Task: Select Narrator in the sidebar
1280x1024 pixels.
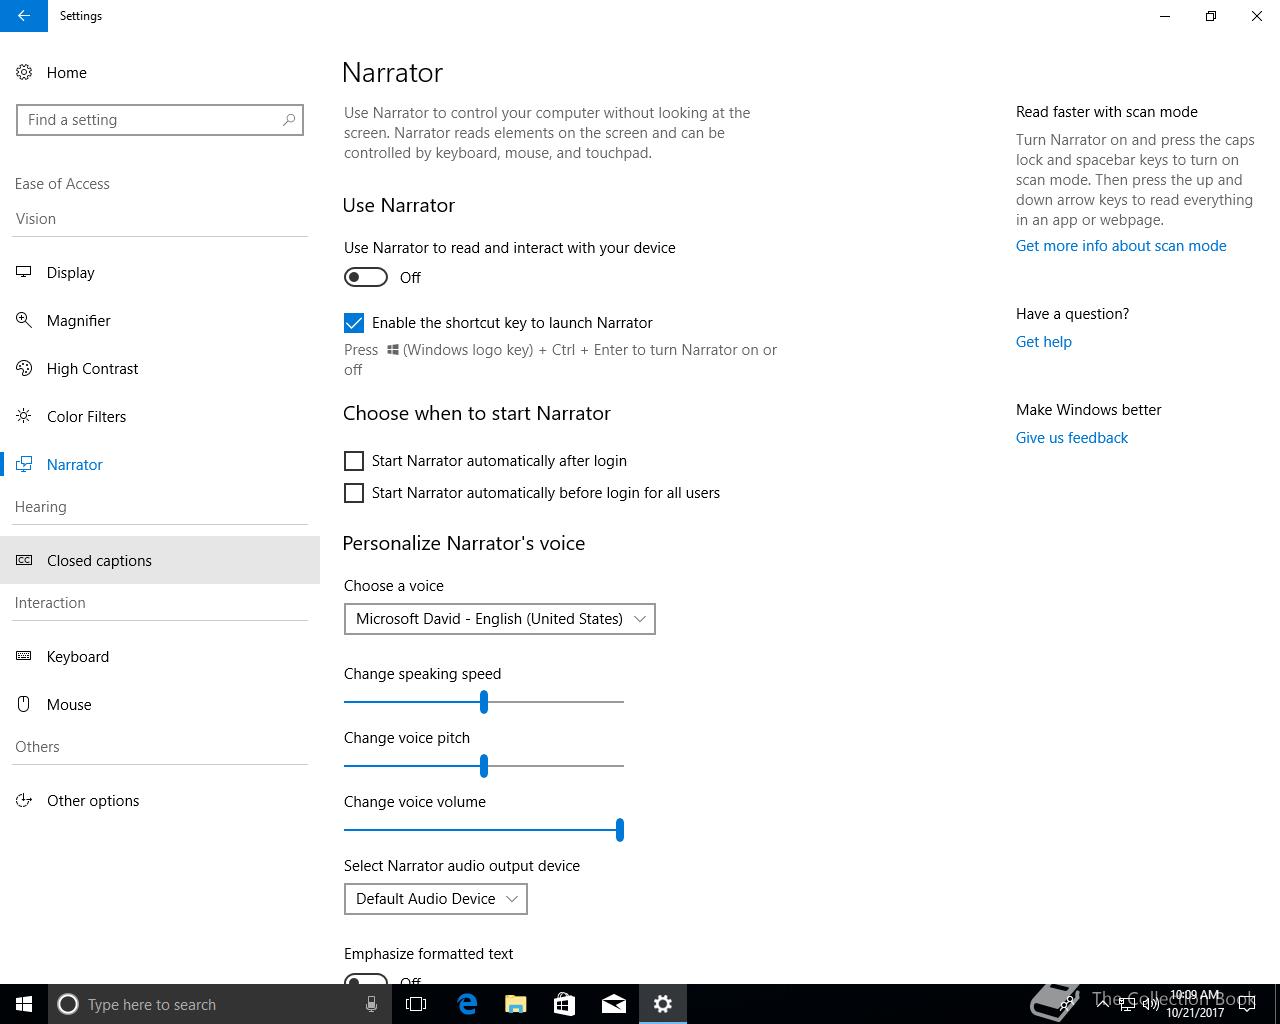Action: pos(160,464)
